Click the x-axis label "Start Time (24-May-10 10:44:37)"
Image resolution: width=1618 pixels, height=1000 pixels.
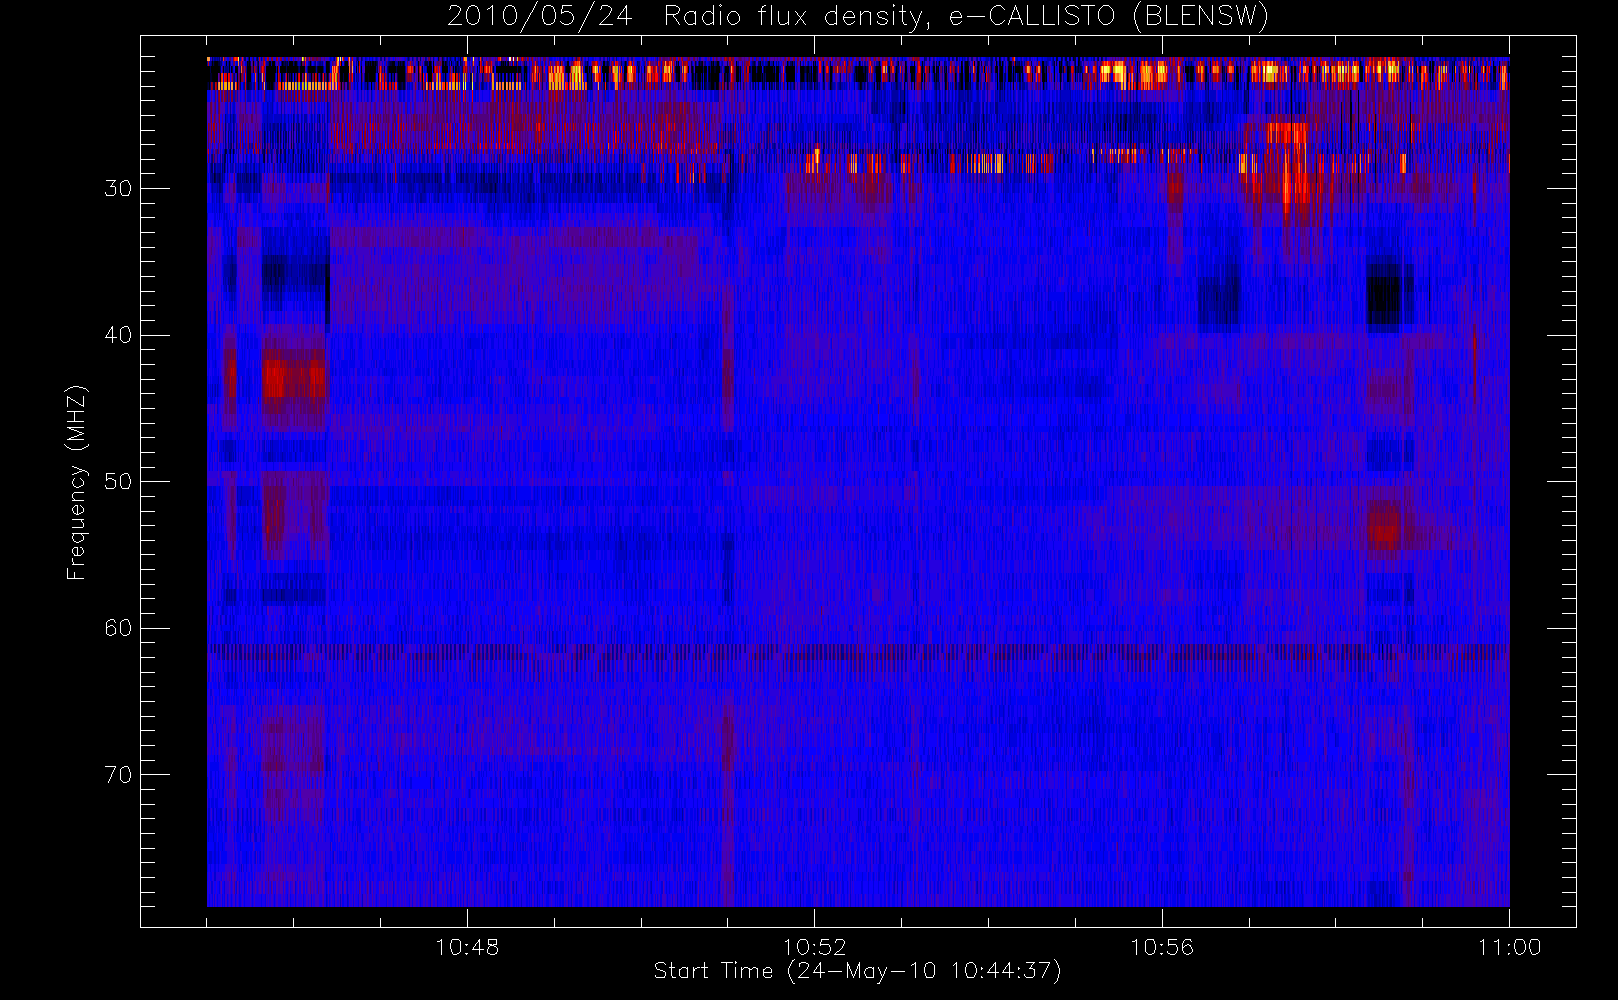pyautogui.click(x=858, y=971)
